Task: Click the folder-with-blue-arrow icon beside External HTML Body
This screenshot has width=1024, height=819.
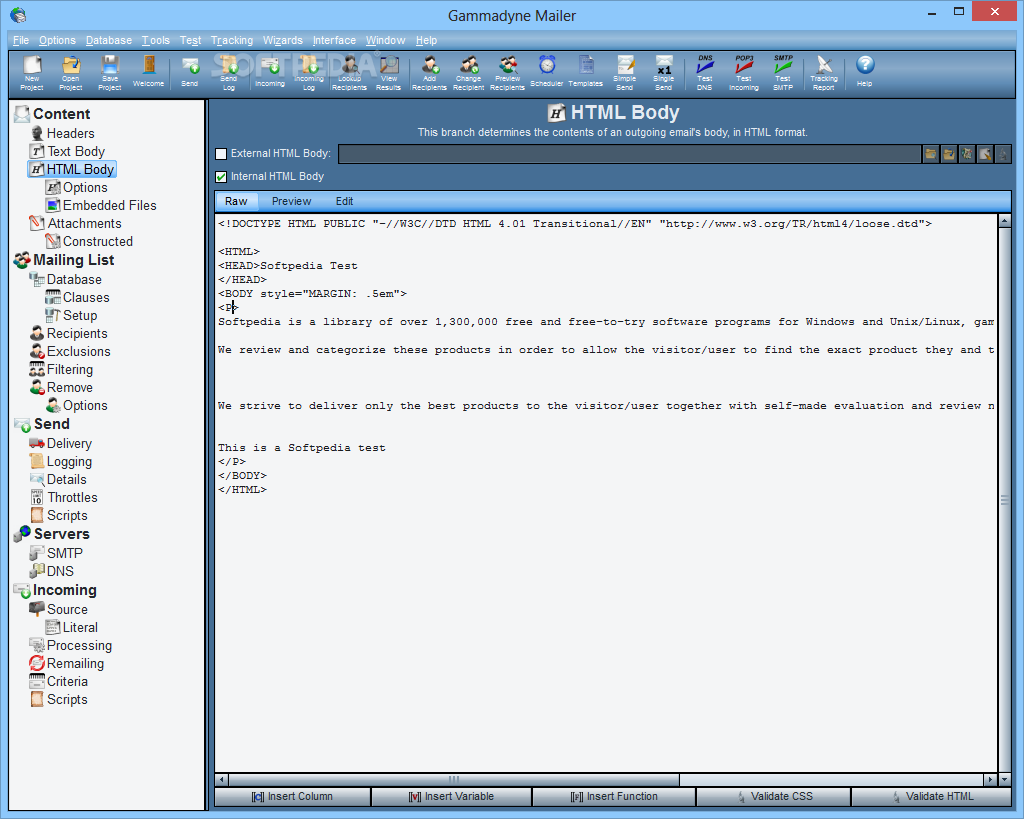Action: (948, 154)
